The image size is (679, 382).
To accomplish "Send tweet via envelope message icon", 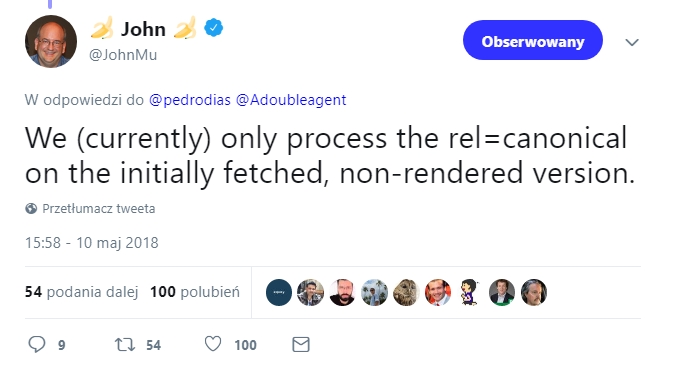I will 301,345.
